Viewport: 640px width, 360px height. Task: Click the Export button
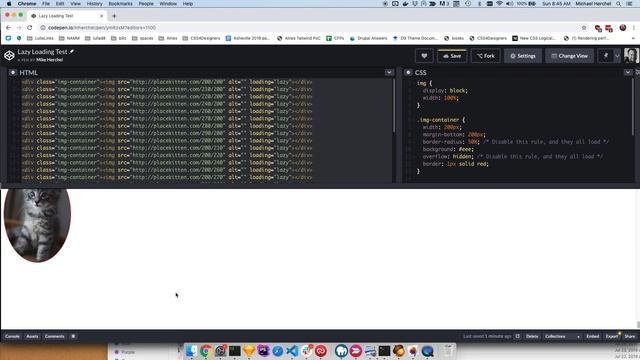[x=612, y=336]
